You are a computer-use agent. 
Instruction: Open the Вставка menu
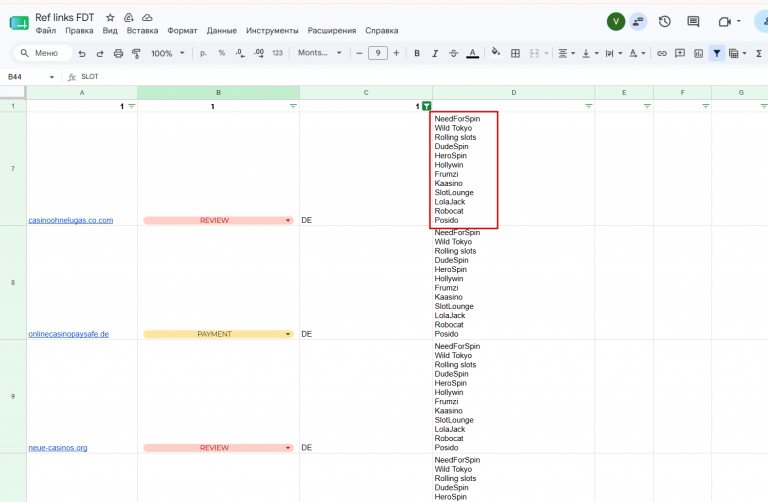click(x=142, y=30)
